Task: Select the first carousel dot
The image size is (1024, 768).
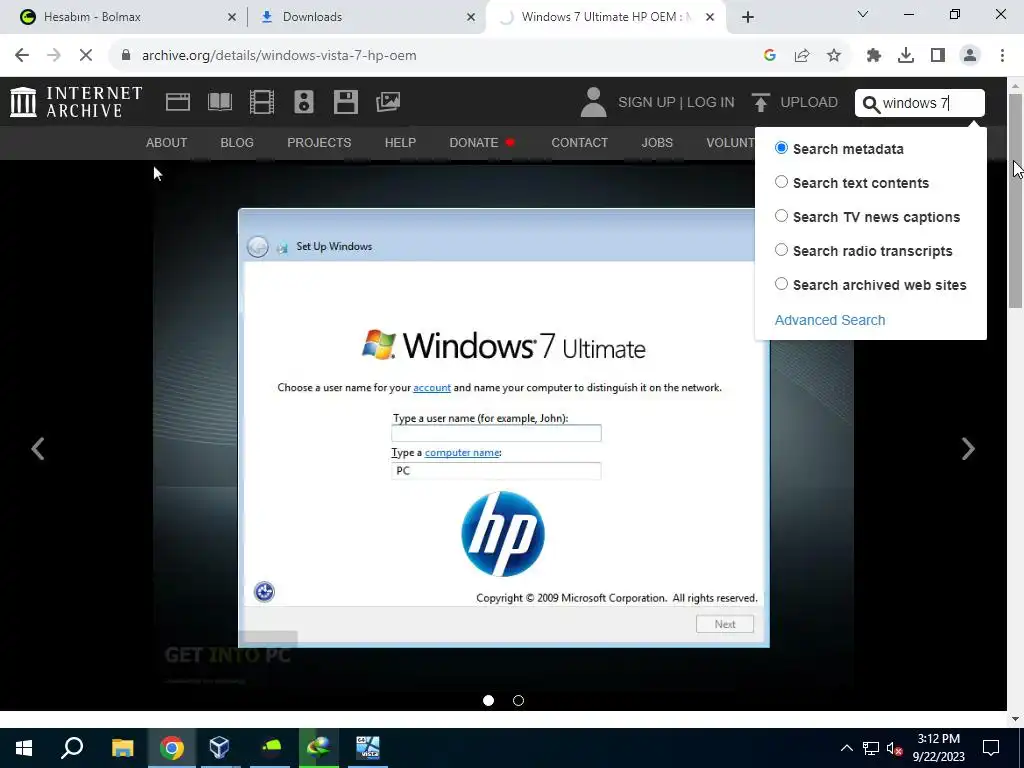Action: pyautogui.click(x=488, y=701)
